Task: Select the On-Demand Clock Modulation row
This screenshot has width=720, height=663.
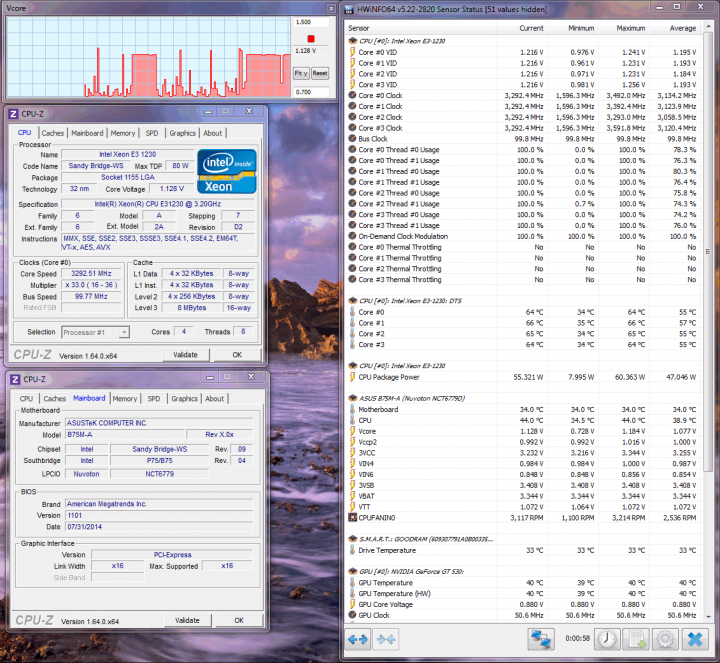Action: 523,236
